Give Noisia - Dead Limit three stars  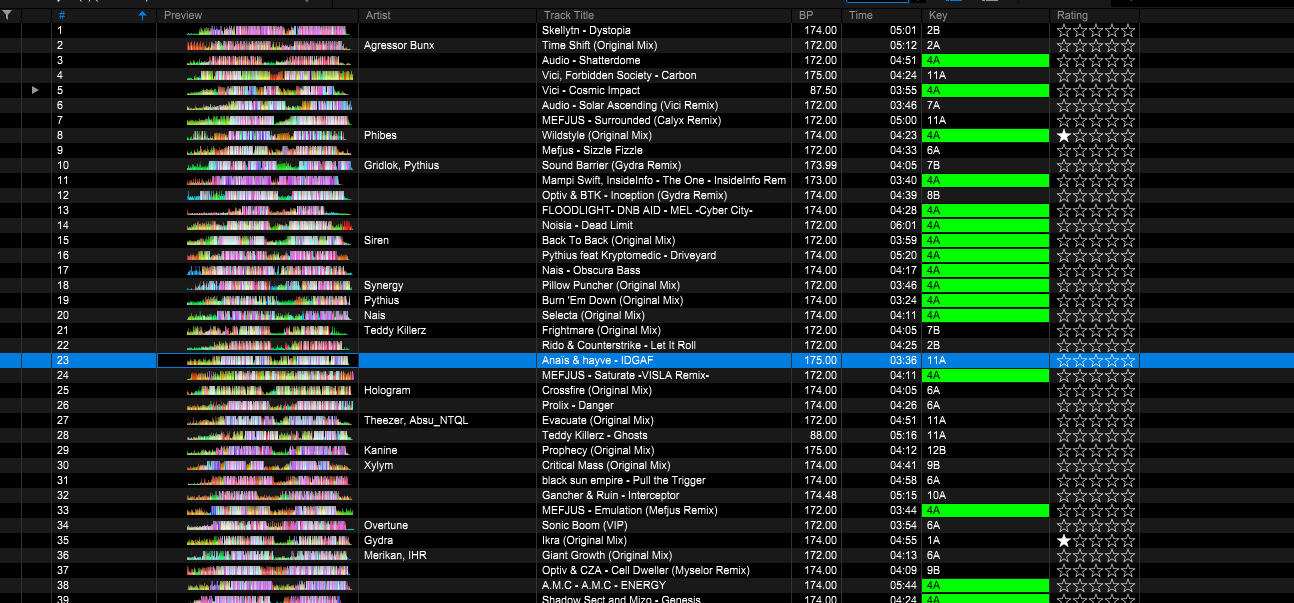[x=1096, y=225]
